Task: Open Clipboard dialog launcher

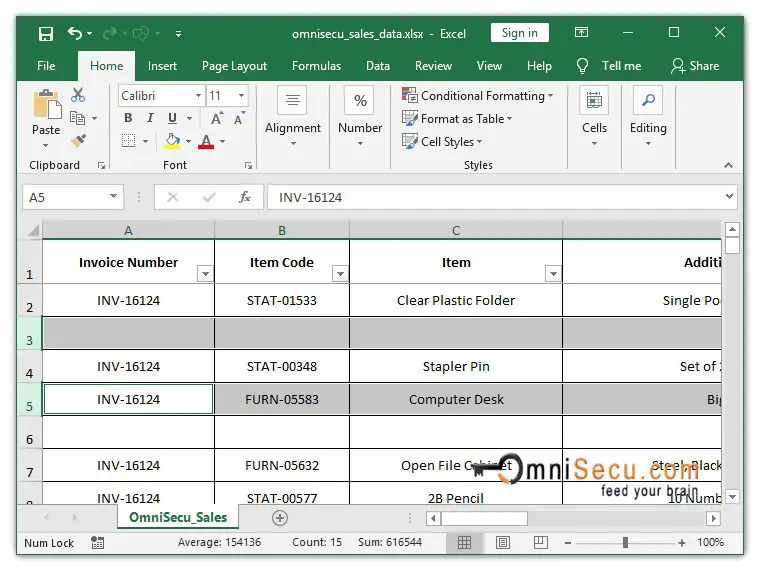Action: click(x=101, y=166)
